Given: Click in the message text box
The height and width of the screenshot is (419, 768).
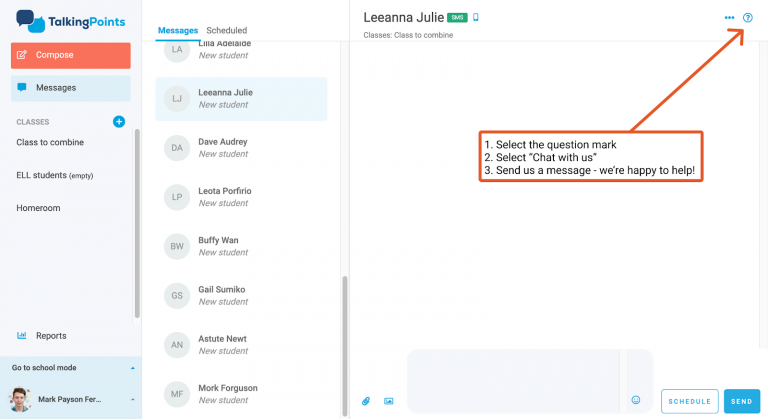Looking at the screenshot, I should coord(513,381).
